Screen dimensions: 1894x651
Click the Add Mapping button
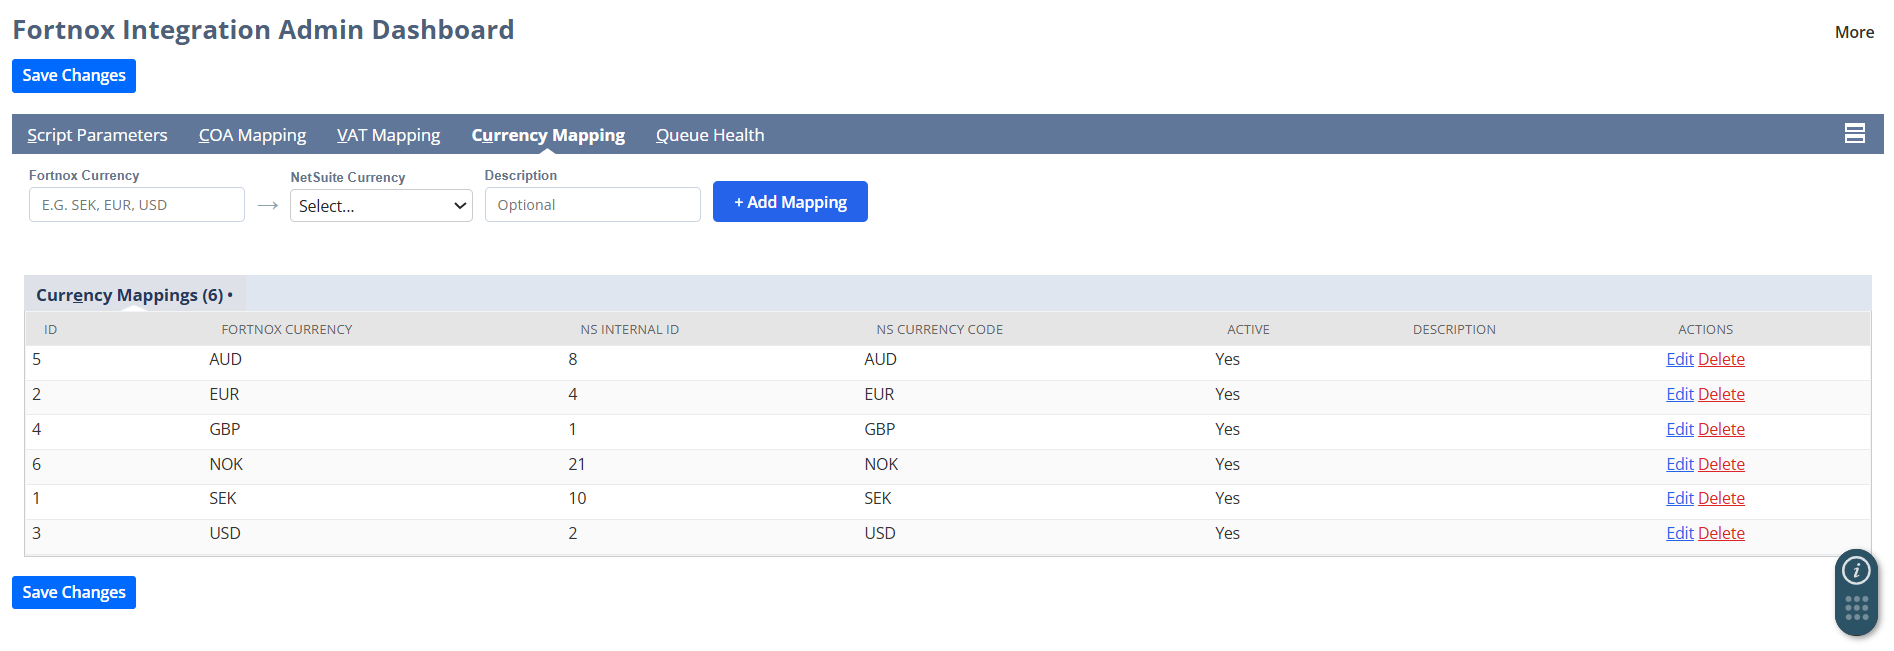pos(790,202)
